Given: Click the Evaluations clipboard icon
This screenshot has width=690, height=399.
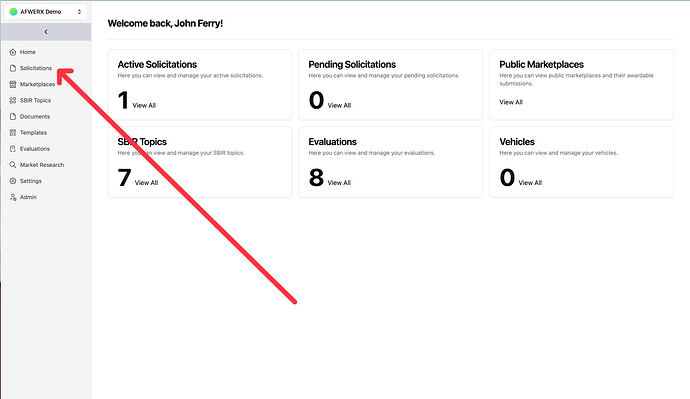Looking at the screenshot, I should [x=13, y=149].
